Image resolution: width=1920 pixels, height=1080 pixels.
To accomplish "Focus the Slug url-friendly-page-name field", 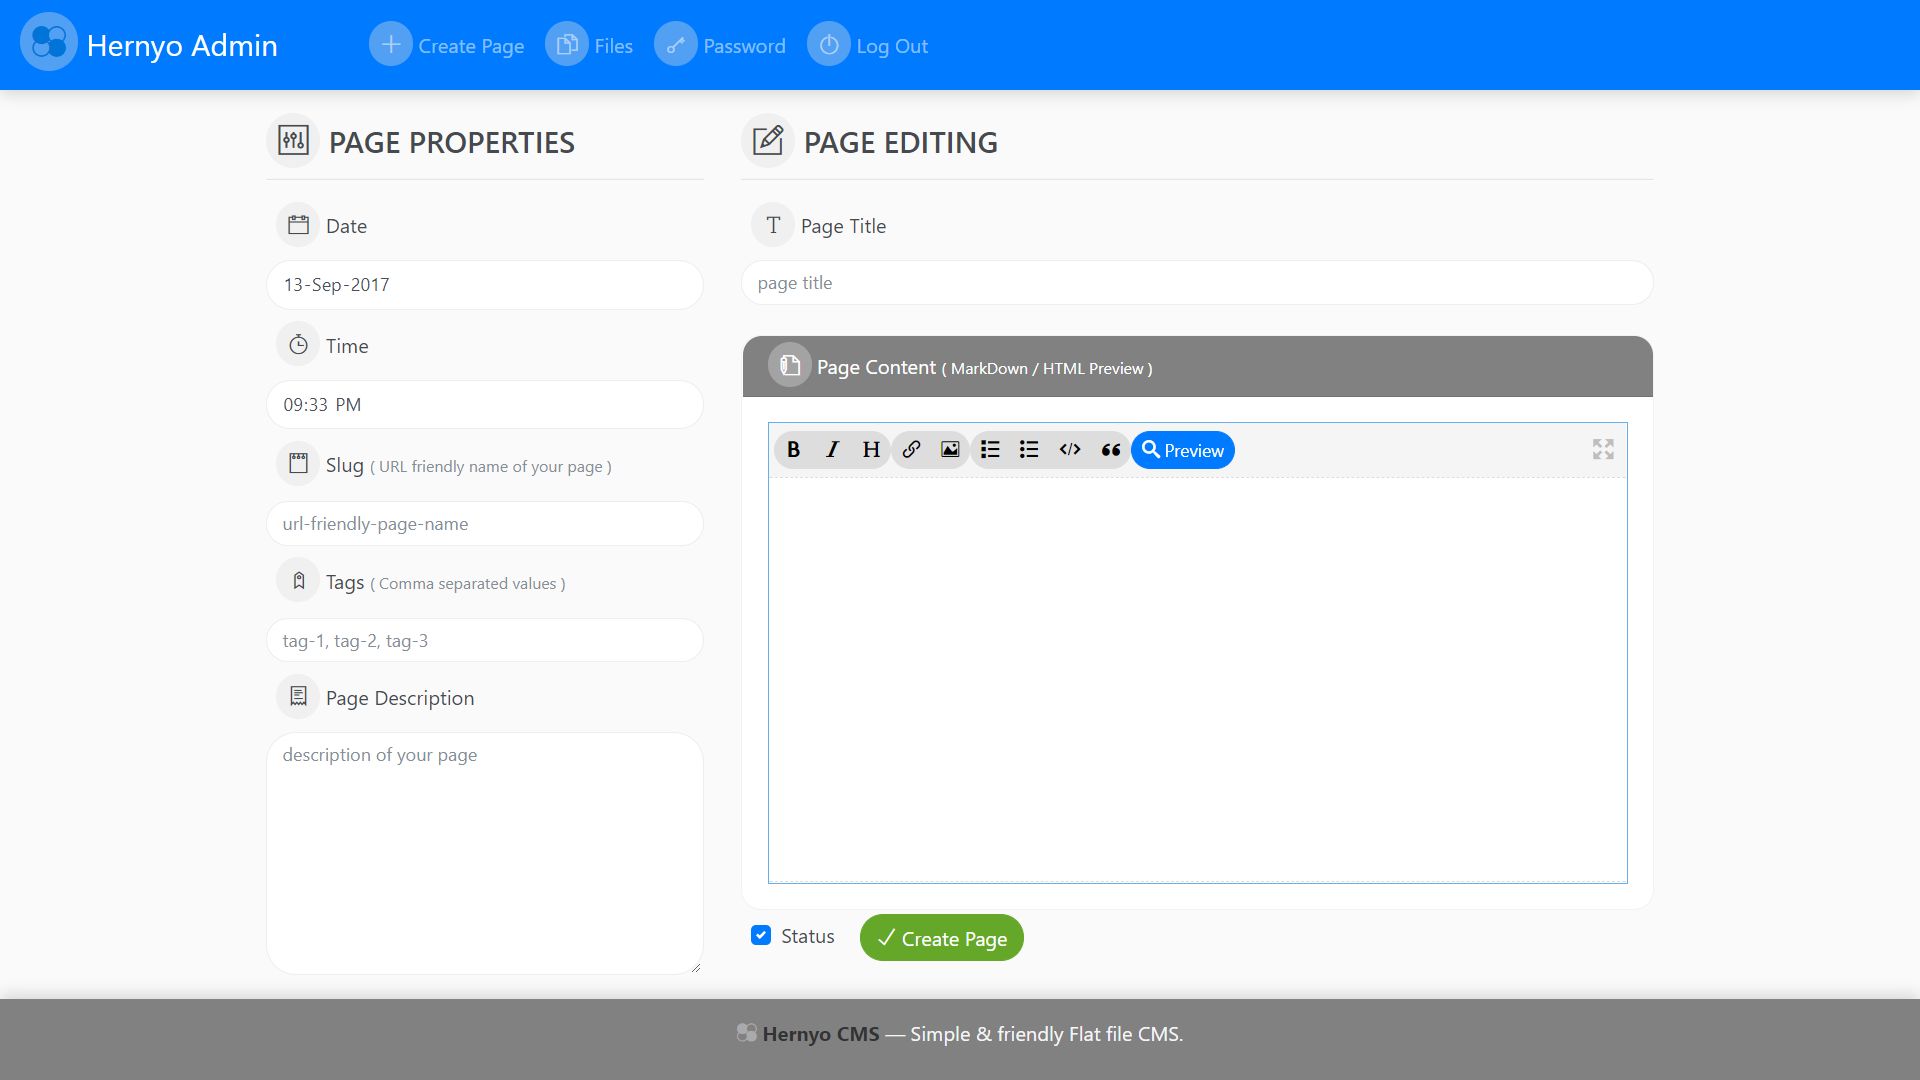I will (484, 524).
